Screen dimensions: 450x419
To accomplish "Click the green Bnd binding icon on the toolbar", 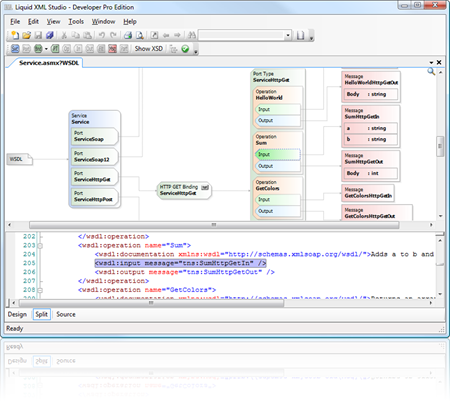I will click(x=38, y=49).
